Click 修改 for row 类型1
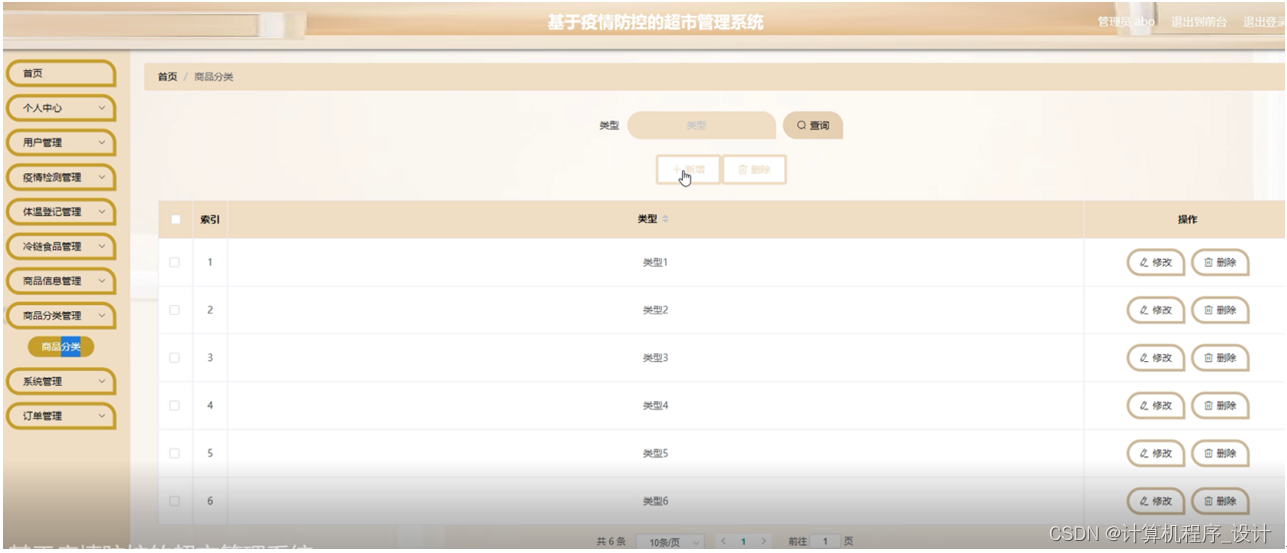Image resolution: width=1287 pixels, height=553 pixels. (1156, 263)
